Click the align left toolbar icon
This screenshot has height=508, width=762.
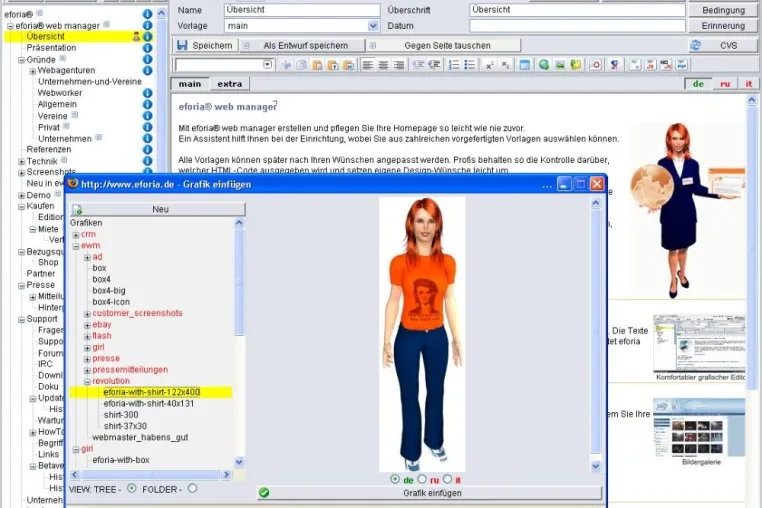[367, 65]
